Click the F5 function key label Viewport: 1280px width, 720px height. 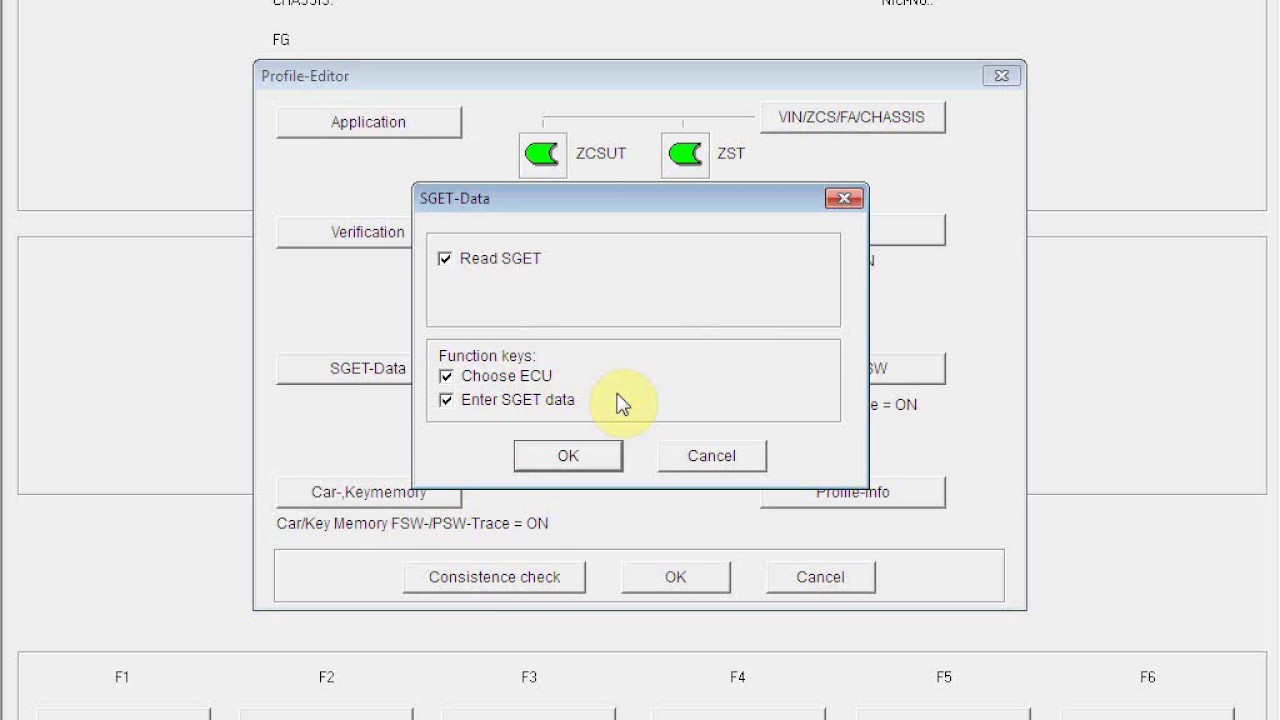[944, 677]
